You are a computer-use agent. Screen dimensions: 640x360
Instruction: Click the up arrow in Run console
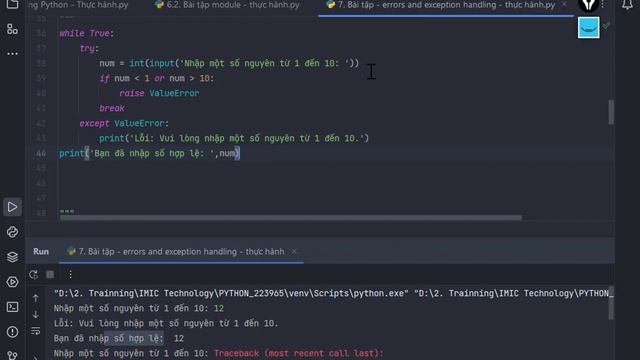tap(36, 298)
